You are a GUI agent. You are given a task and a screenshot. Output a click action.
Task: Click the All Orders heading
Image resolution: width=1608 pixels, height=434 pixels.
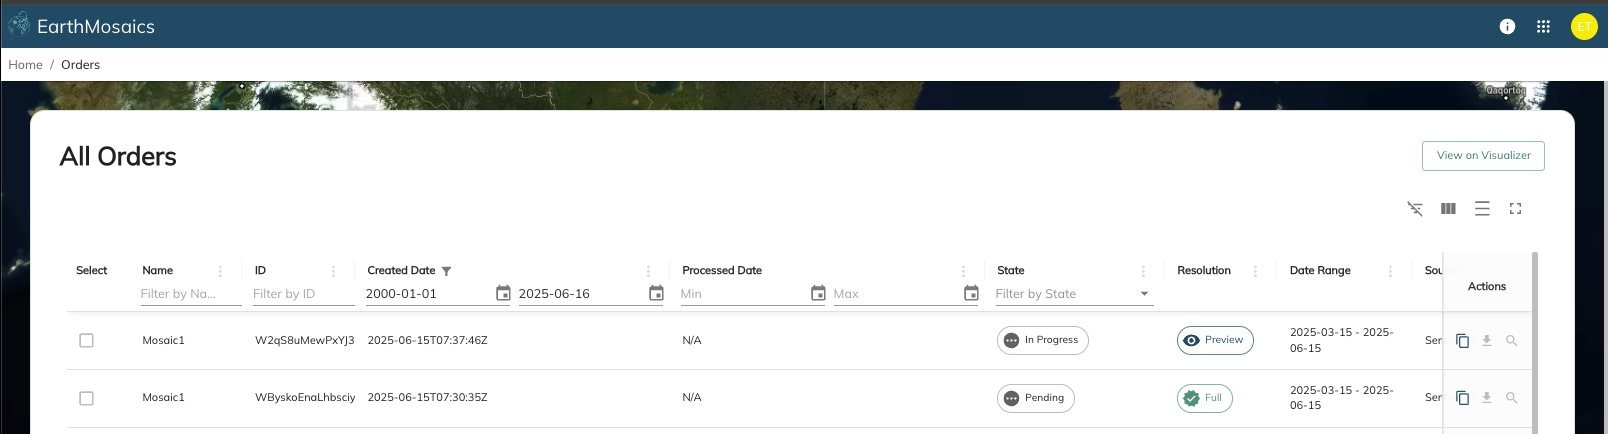[118, 157]
